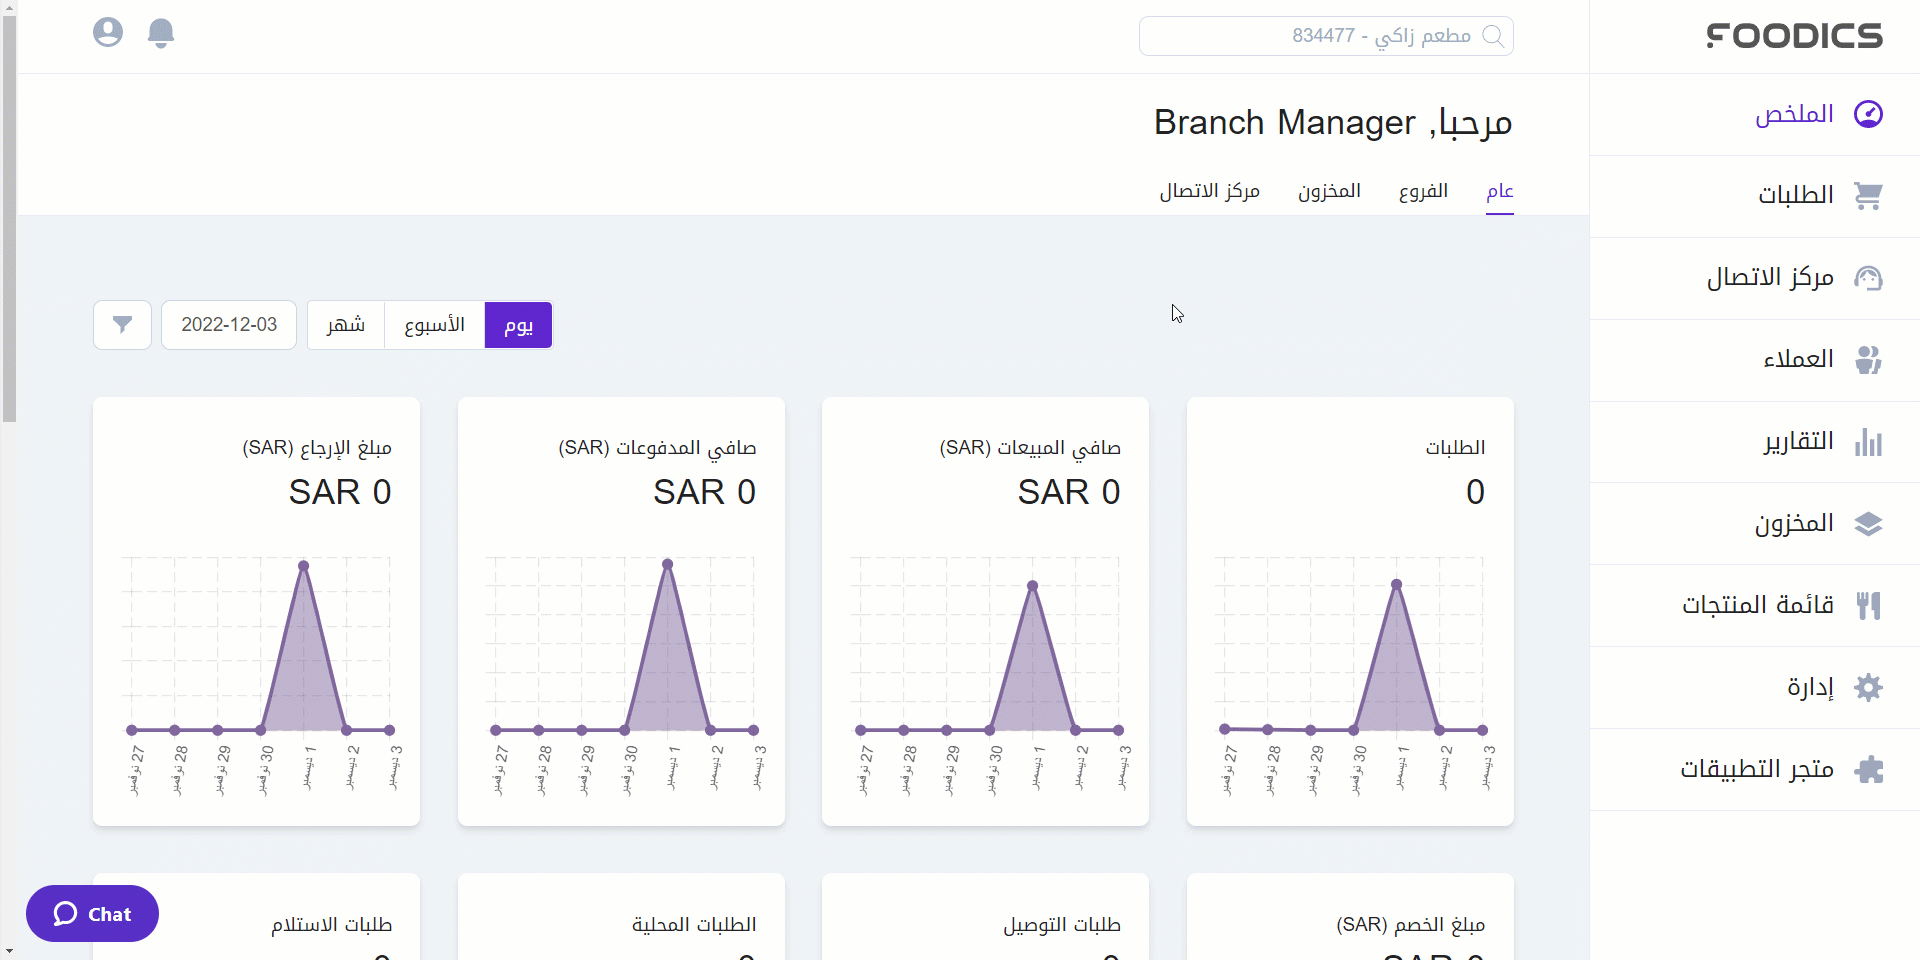Screen dimensions: 1920x960
Task: Open the user profile icon
Action: click(108, 33)
